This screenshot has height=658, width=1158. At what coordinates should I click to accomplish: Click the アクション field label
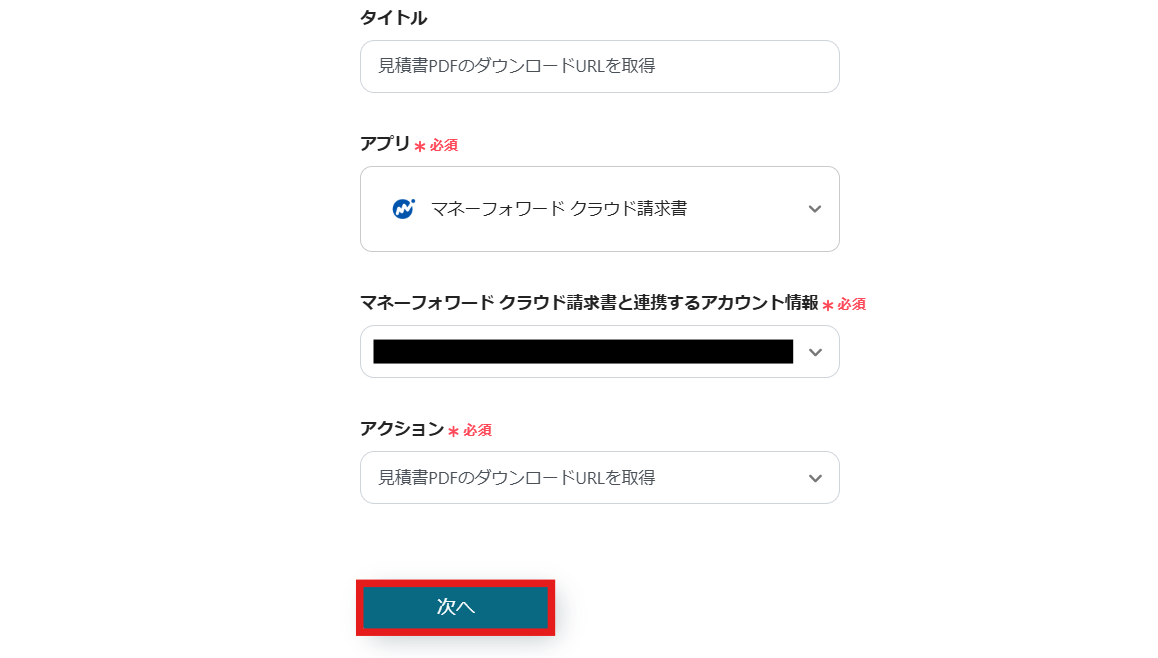coord(401,429)
